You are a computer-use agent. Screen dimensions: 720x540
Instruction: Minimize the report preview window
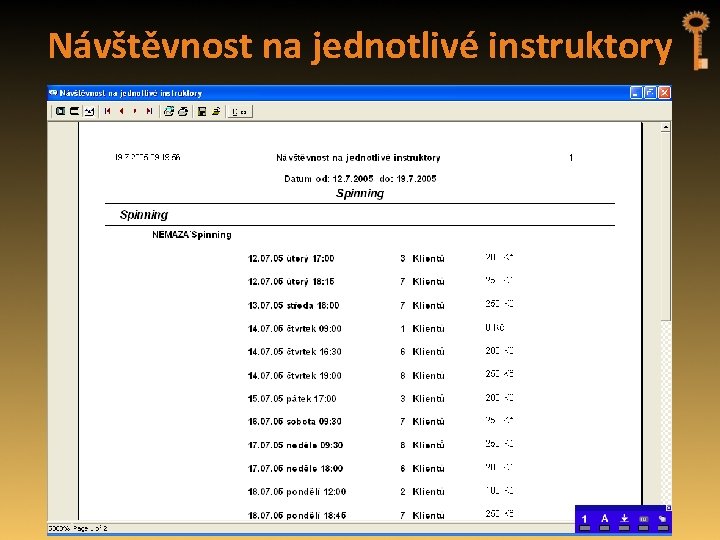click(x=636, y=93)
